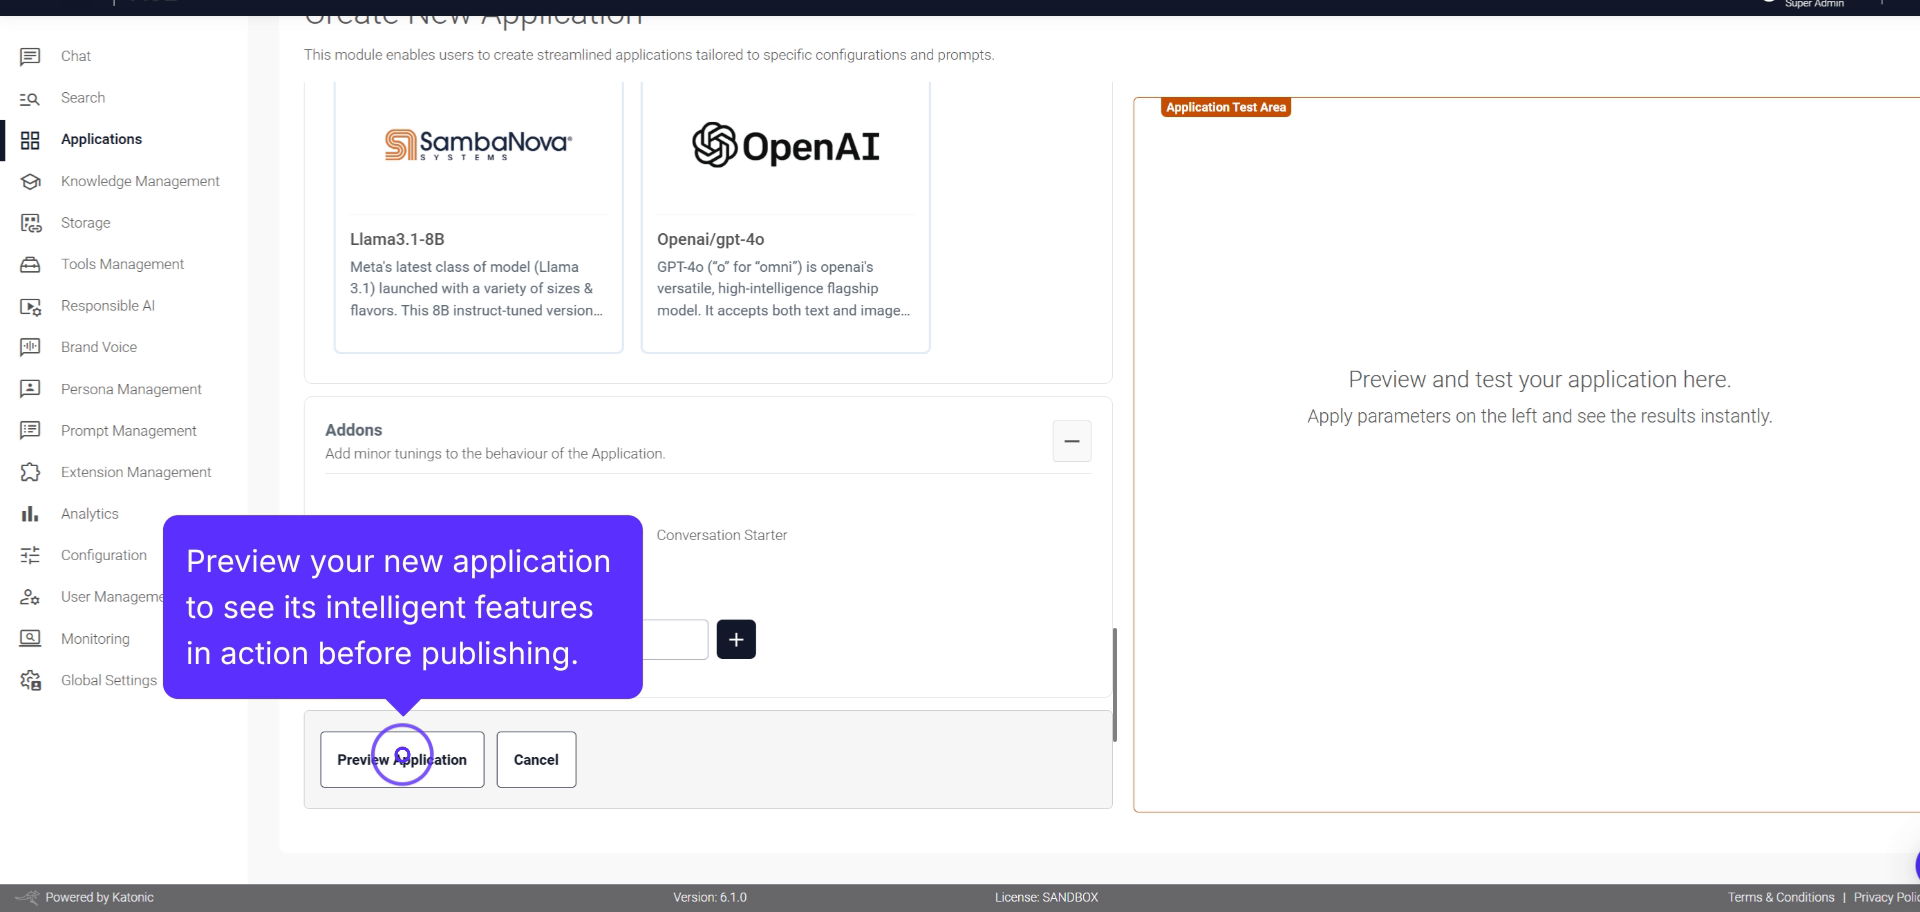The width and height of the screenshot is (1920, 912).
Task: Click the Preview Application button
Action: (402, 759)
